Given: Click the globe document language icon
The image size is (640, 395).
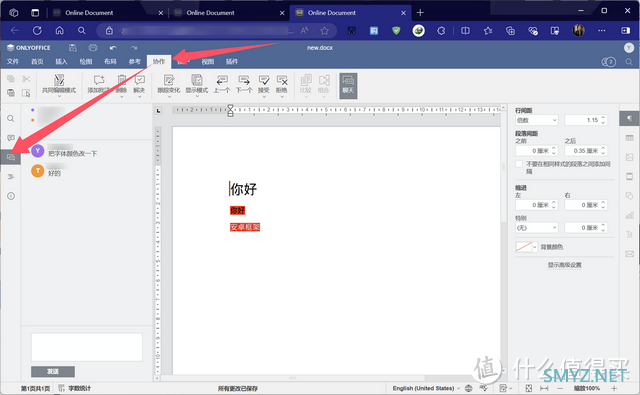Looking at the screenshot, I should tap(469, 388).
